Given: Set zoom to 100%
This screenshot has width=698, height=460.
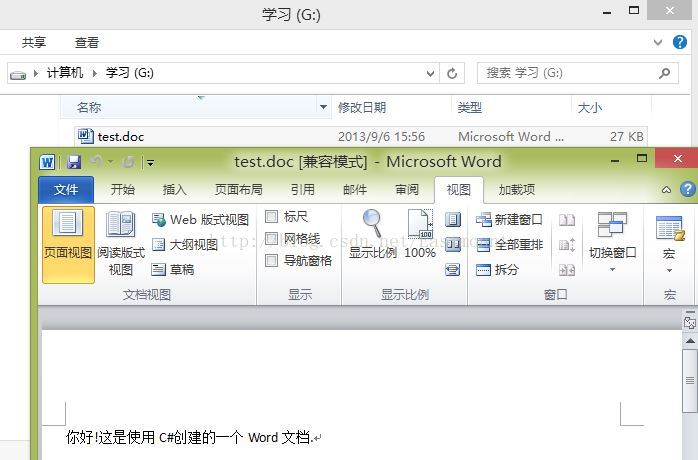Looking at the screenshot, I should (x=420, y=236).
